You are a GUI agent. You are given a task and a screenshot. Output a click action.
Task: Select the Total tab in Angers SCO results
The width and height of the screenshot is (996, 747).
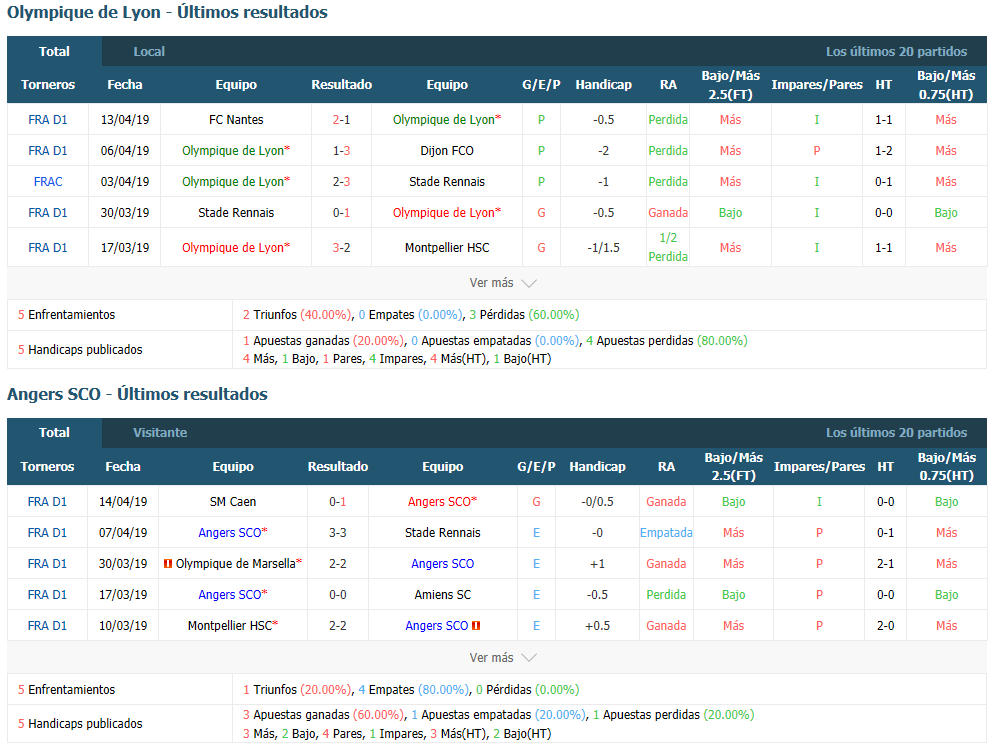tap(54, 433)
